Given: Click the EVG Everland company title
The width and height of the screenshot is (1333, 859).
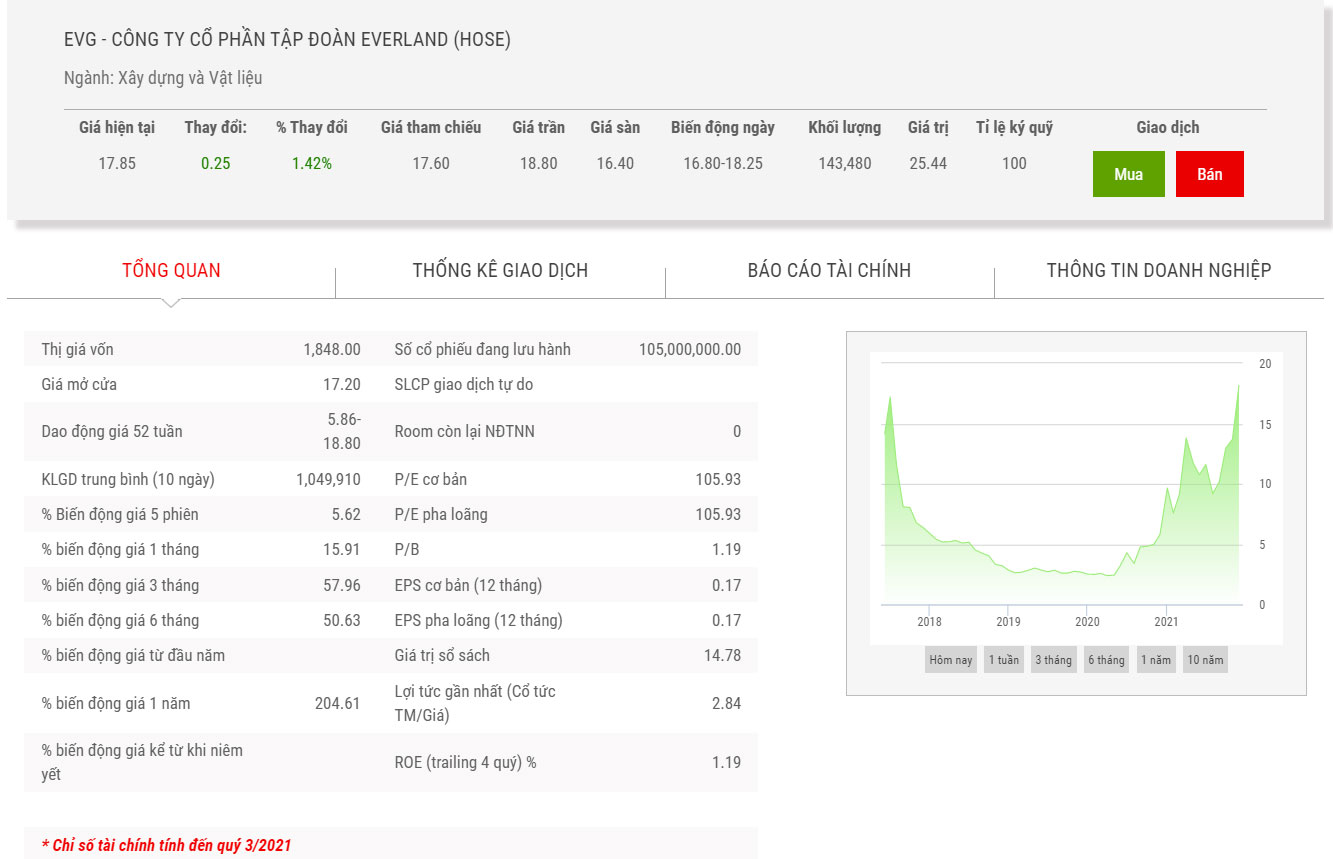Looking at the screenshot, I should tap(287, 40).
